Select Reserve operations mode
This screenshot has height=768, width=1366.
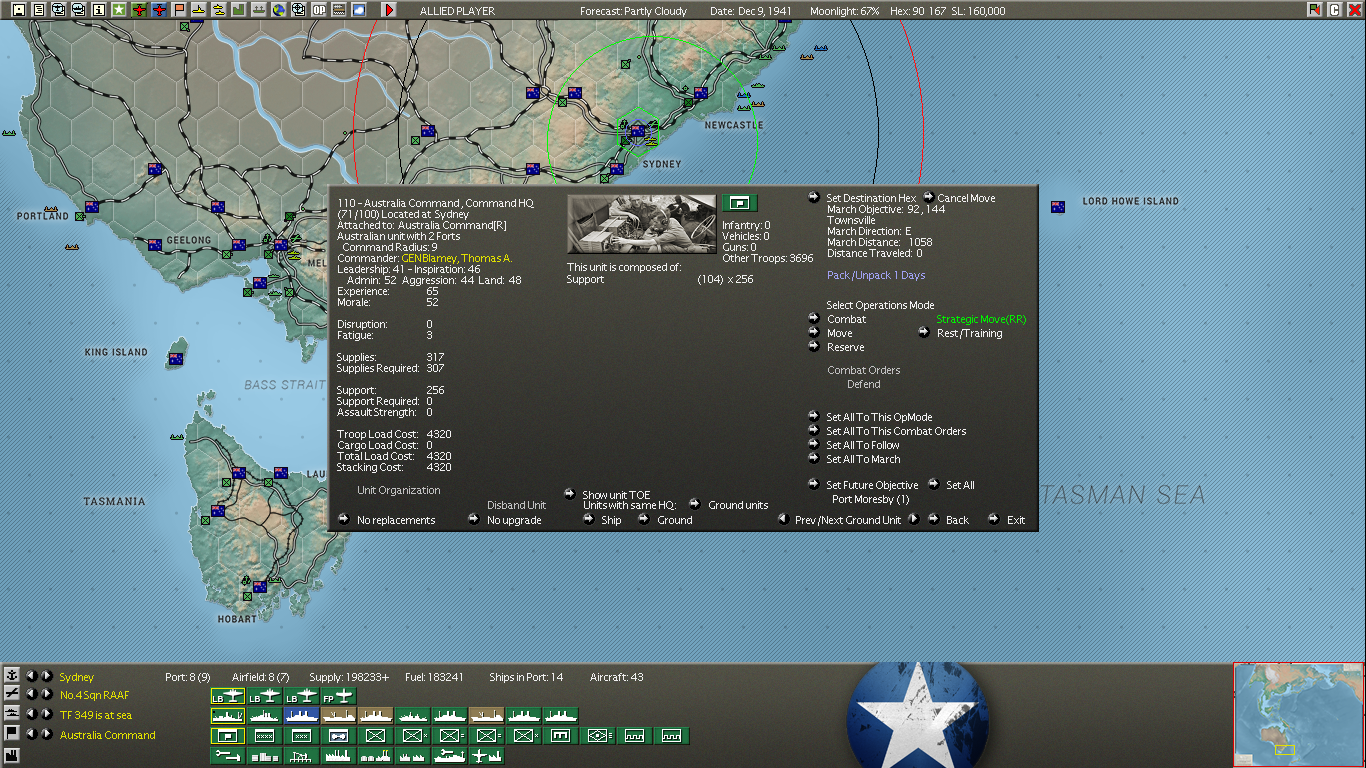[x=844, y=348]
